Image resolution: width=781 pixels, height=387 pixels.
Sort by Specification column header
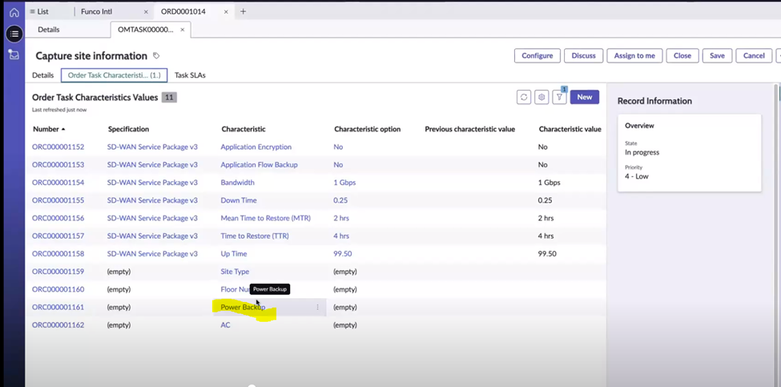pos(129,129)
